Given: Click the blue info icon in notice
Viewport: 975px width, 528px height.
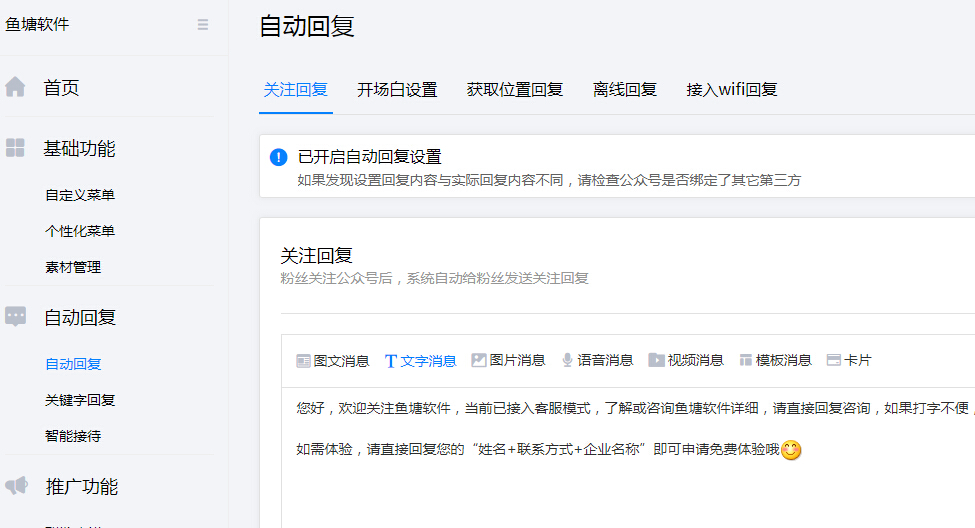Looking at the screenshot, I should click(x=279, y=157).
